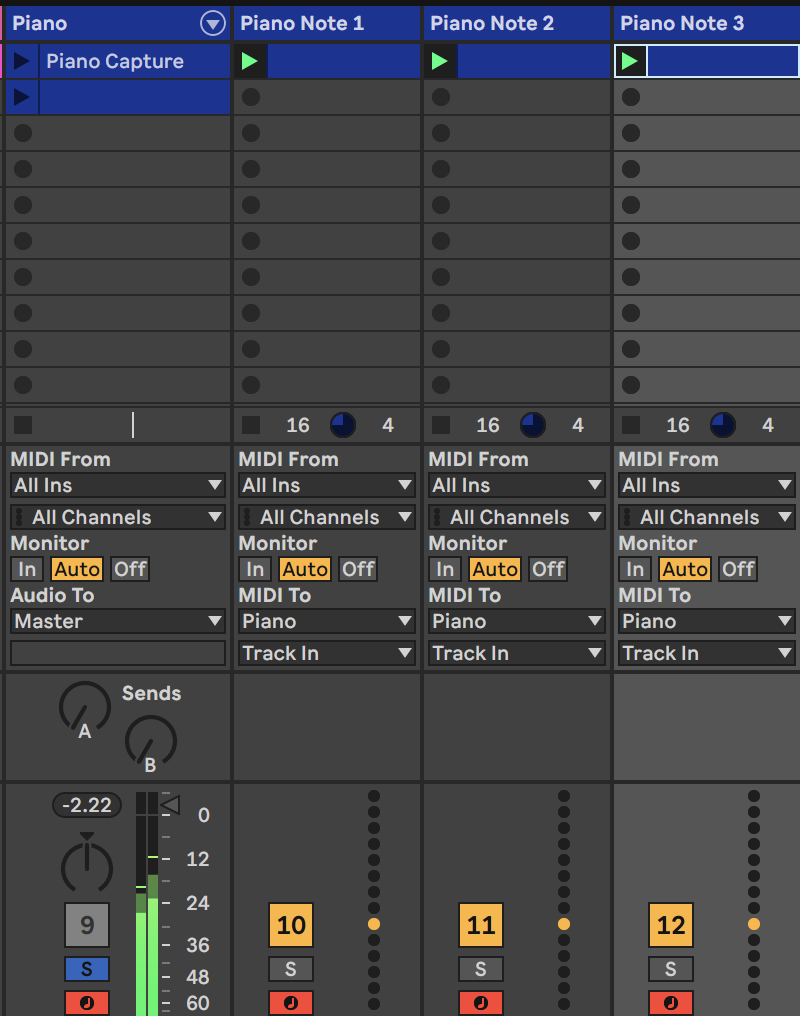Image resolution: width=800 pixels, height=1016 pixels.
Task: Arm Piano Note 3 for recording
Action: tap(670, 1003)
